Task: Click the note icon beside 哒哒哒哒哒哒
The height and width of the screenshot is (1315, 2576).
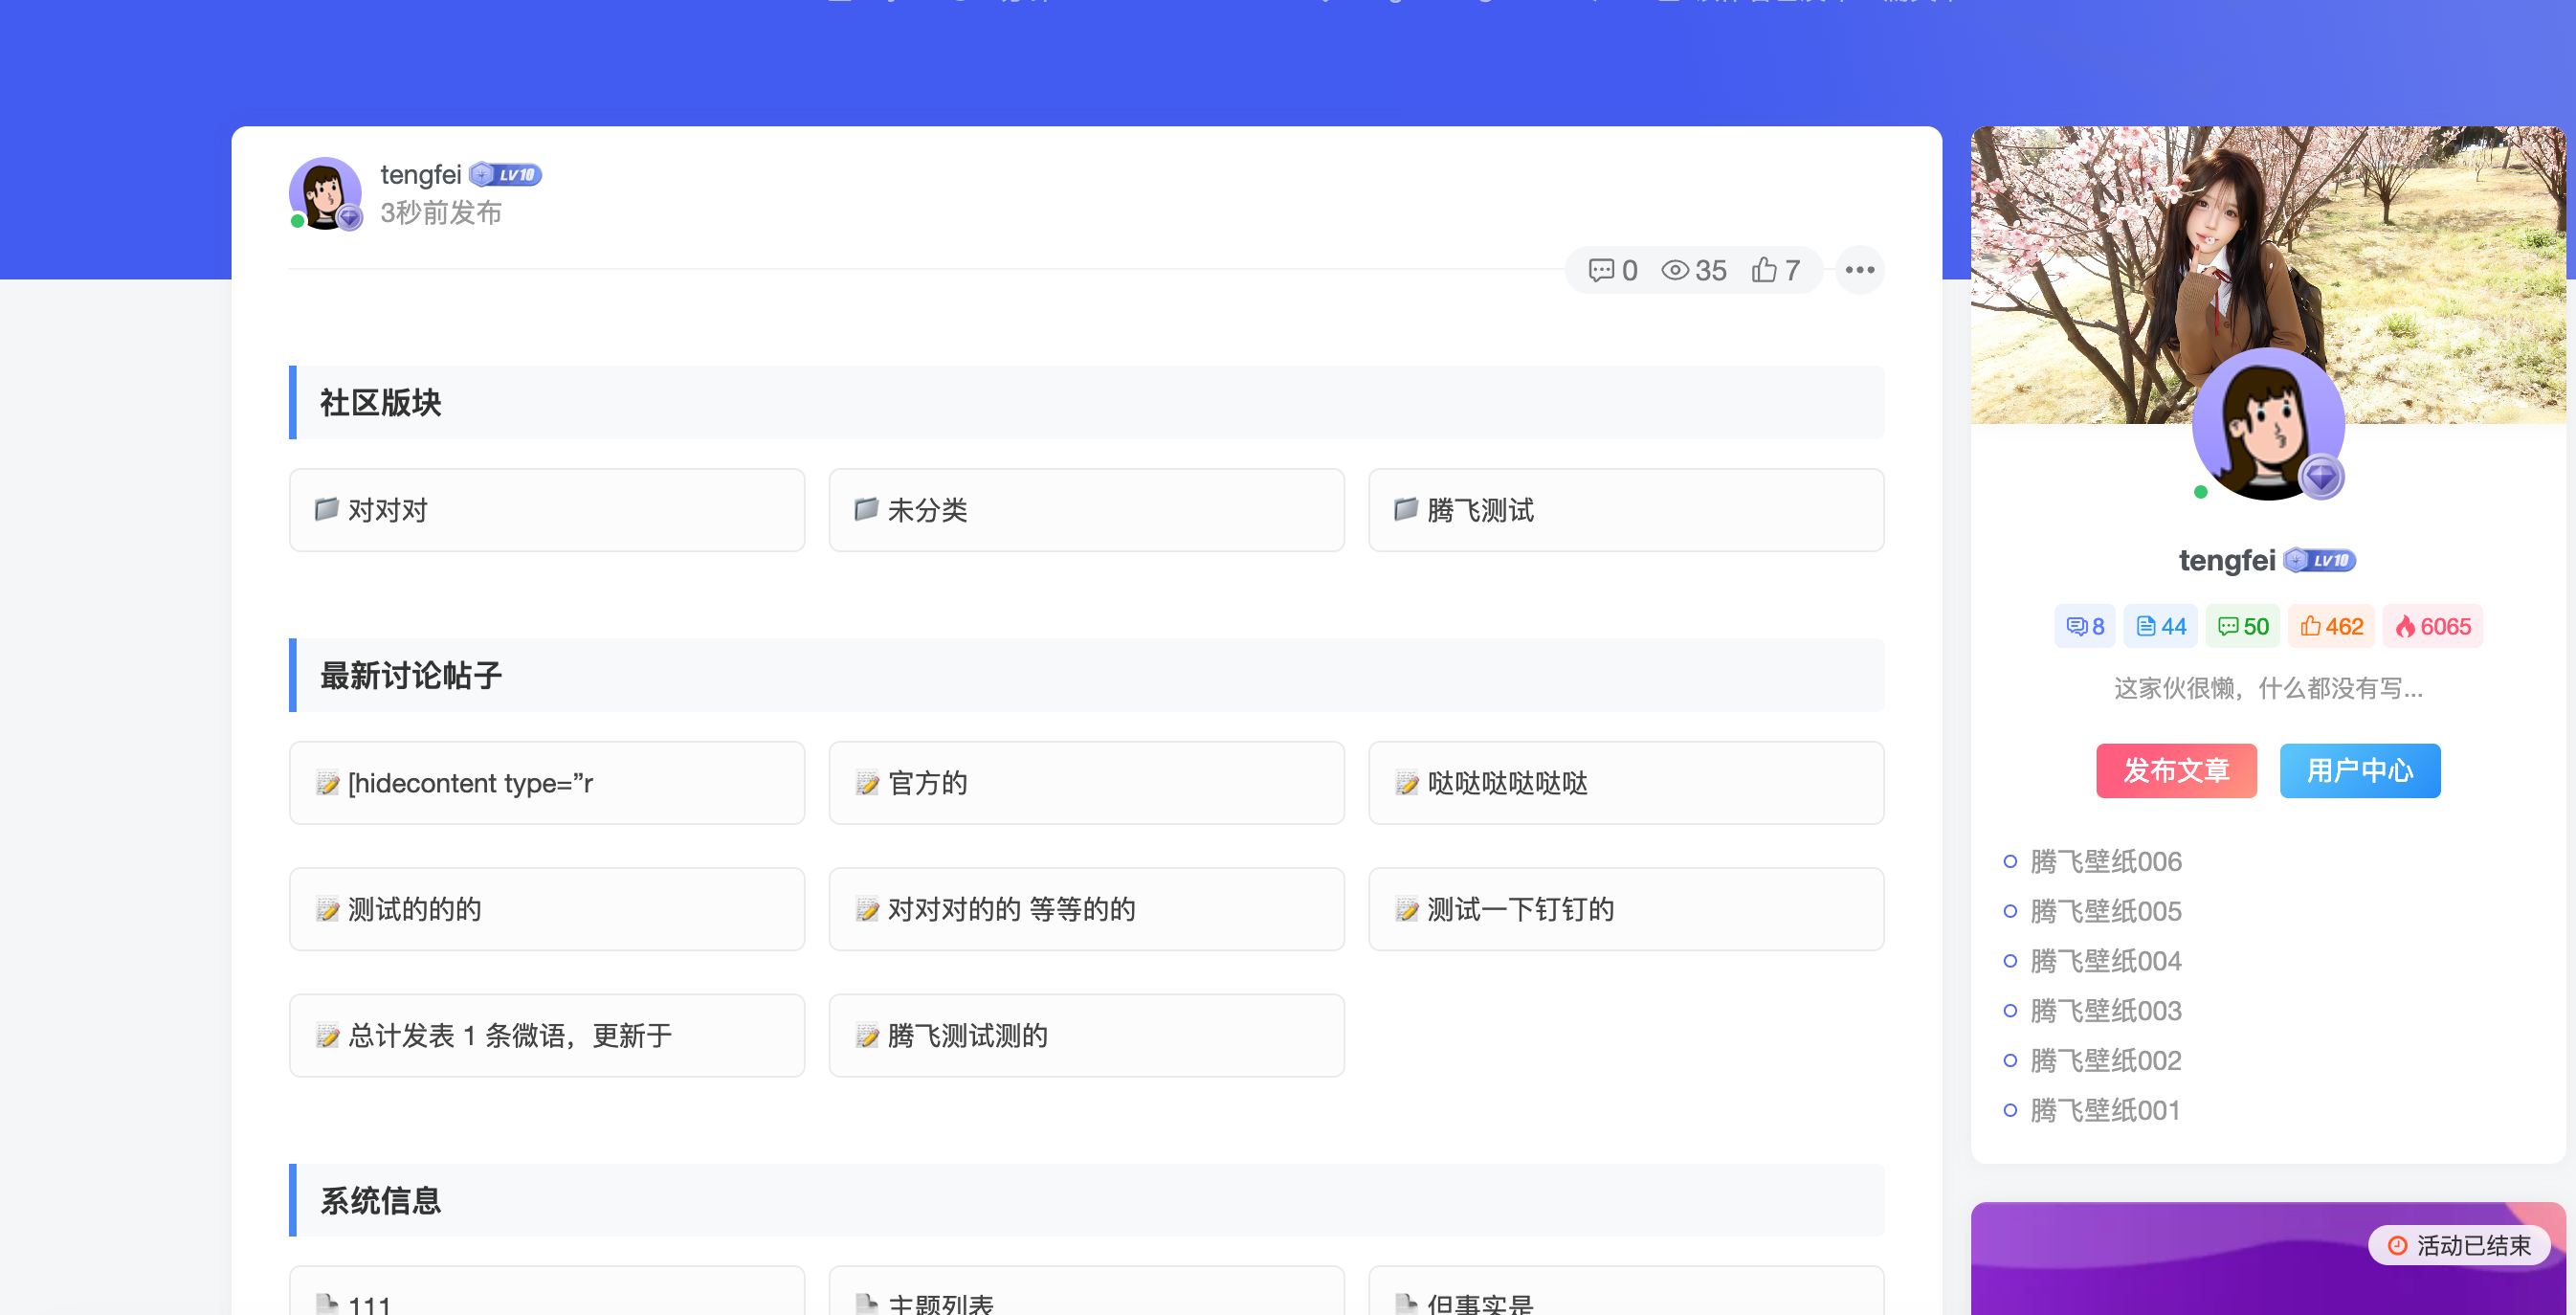Action: [1407, 783]
